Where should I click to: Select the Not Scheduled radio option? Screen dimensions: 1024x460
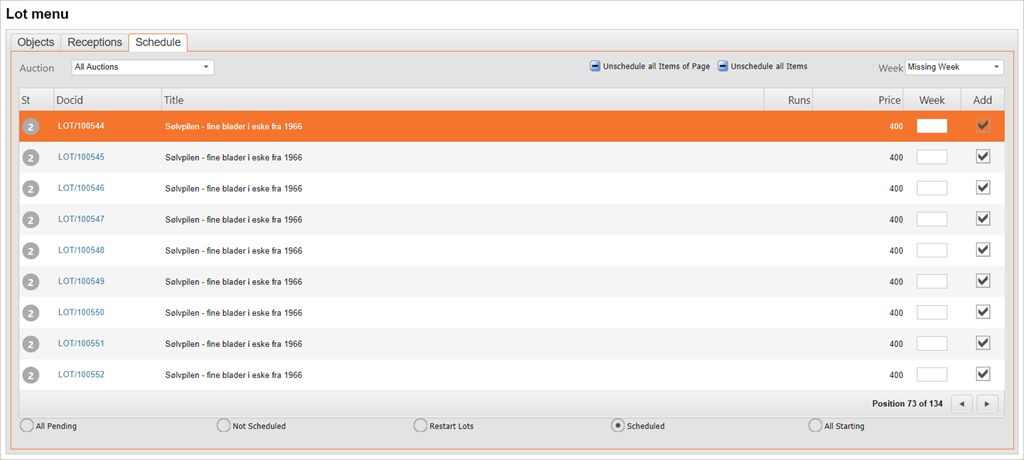(223, 426)
